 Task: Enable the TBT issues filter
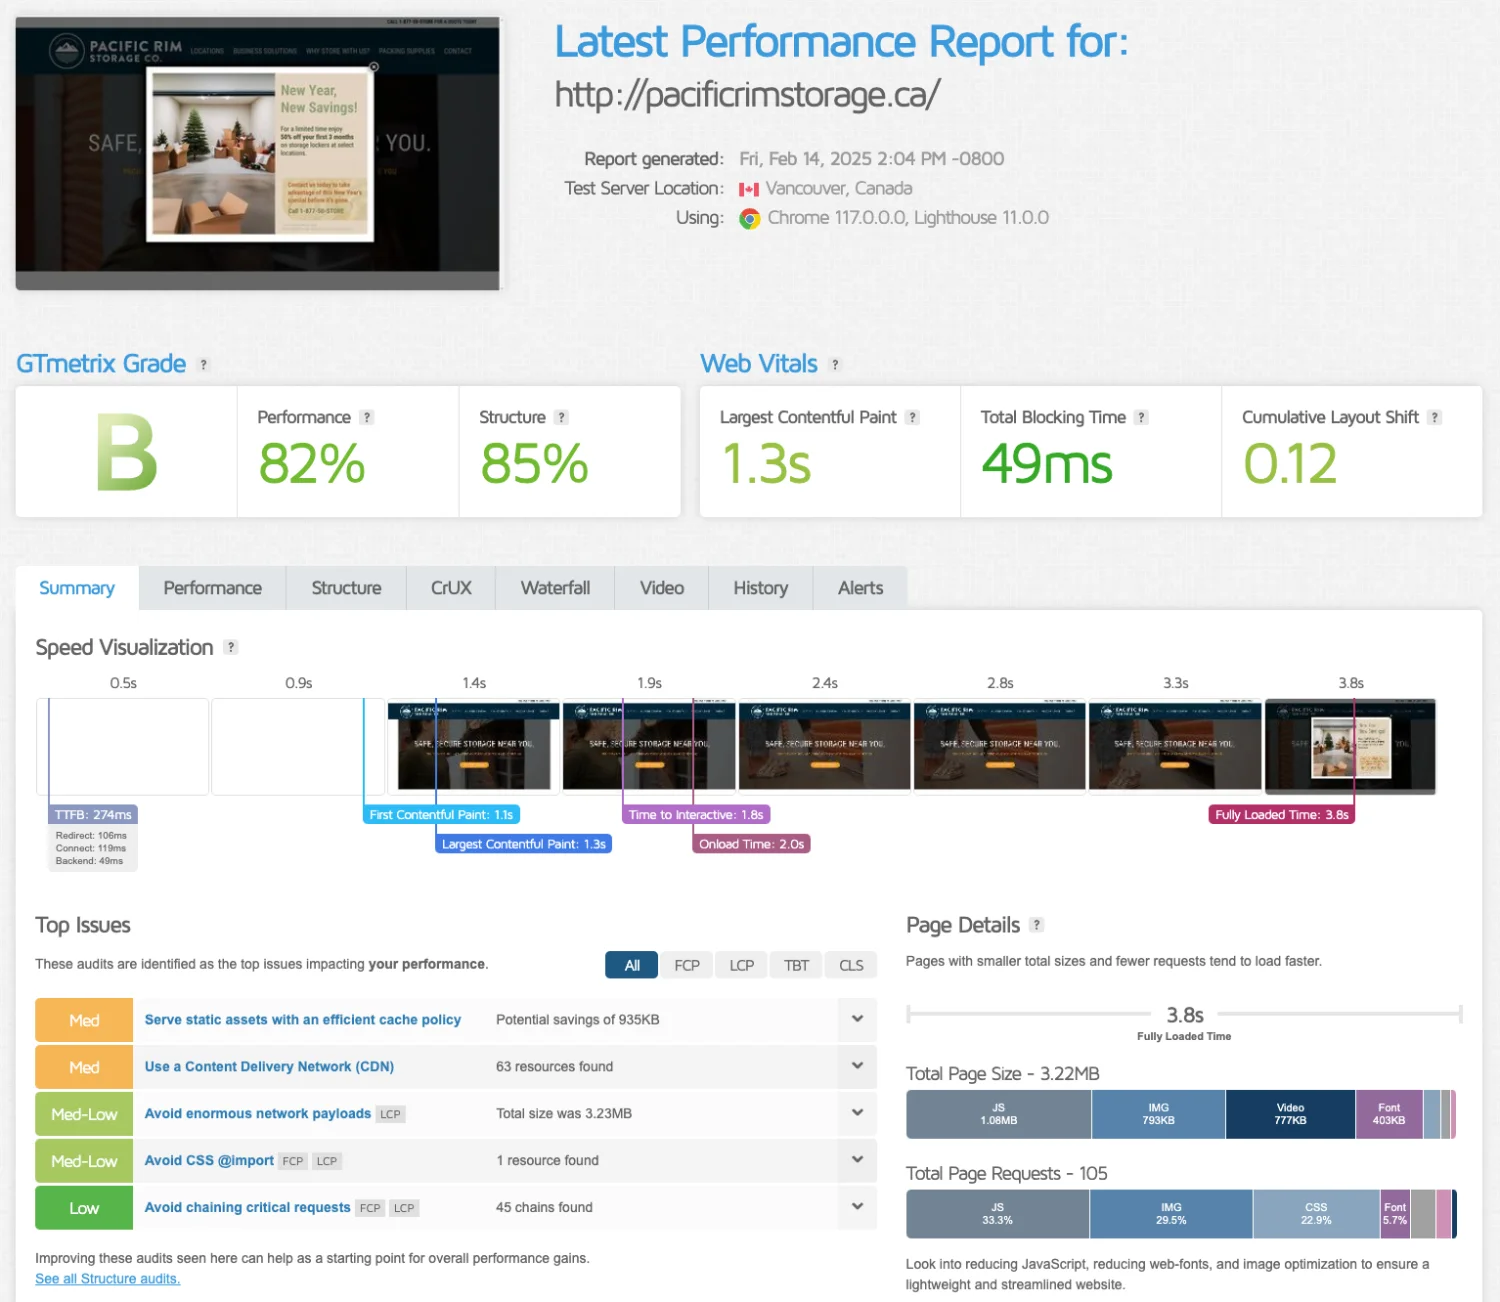[796, 965]
